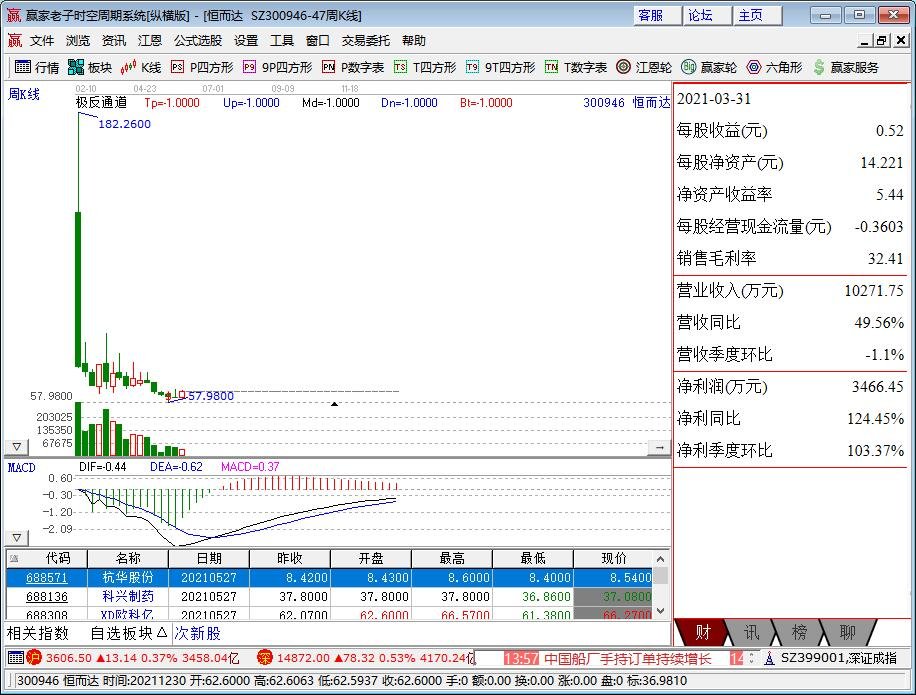The width and height of the screenshot is (916, 695).
Task: Click the application logo in title bar
Action: [x=13, y=15]
